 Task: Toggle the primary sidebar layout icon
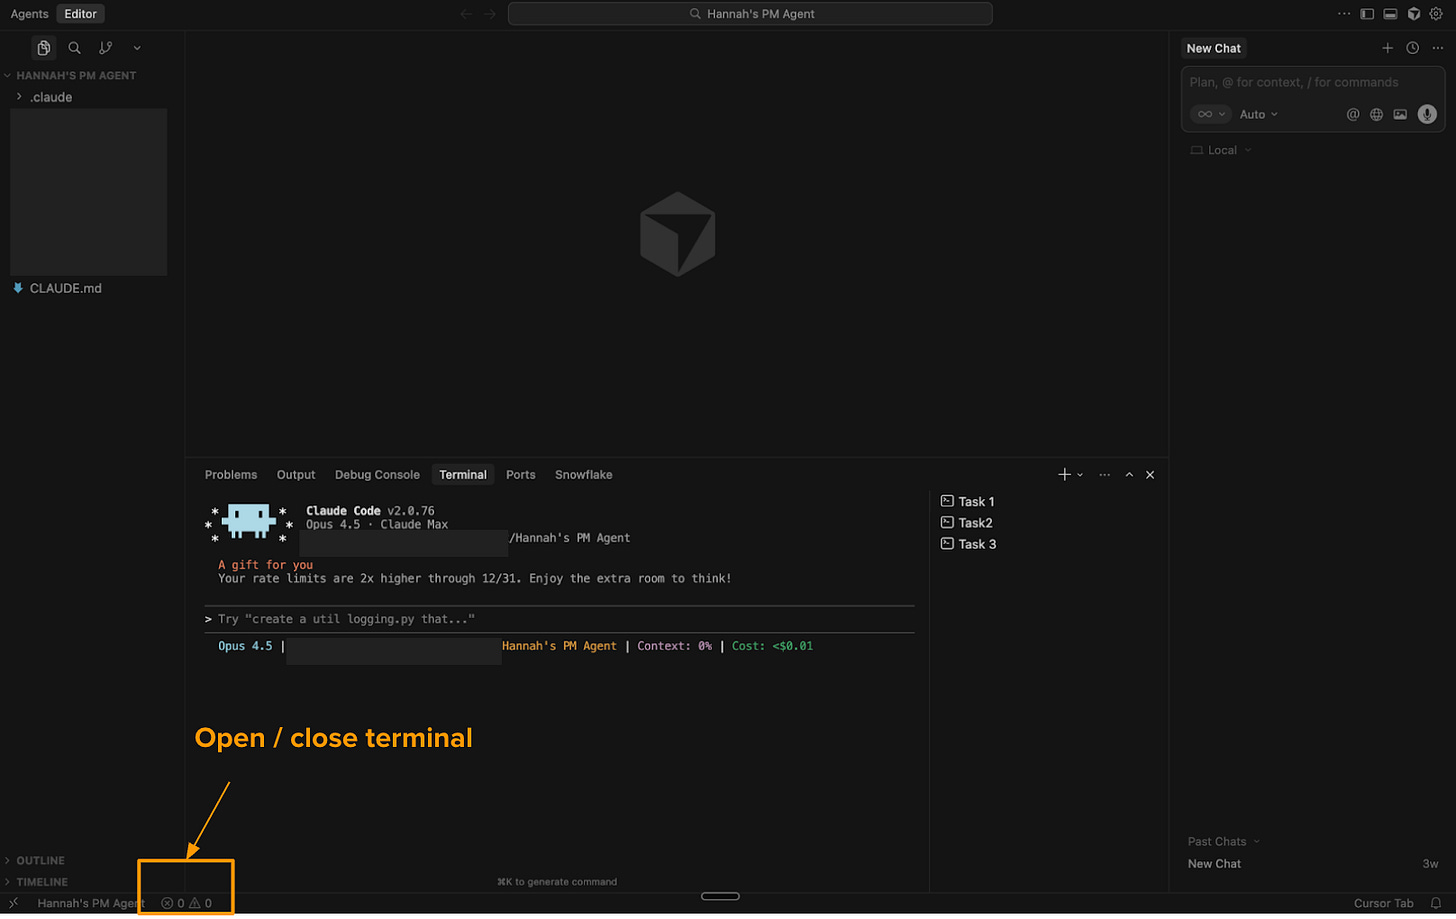tap(1367, 14)
